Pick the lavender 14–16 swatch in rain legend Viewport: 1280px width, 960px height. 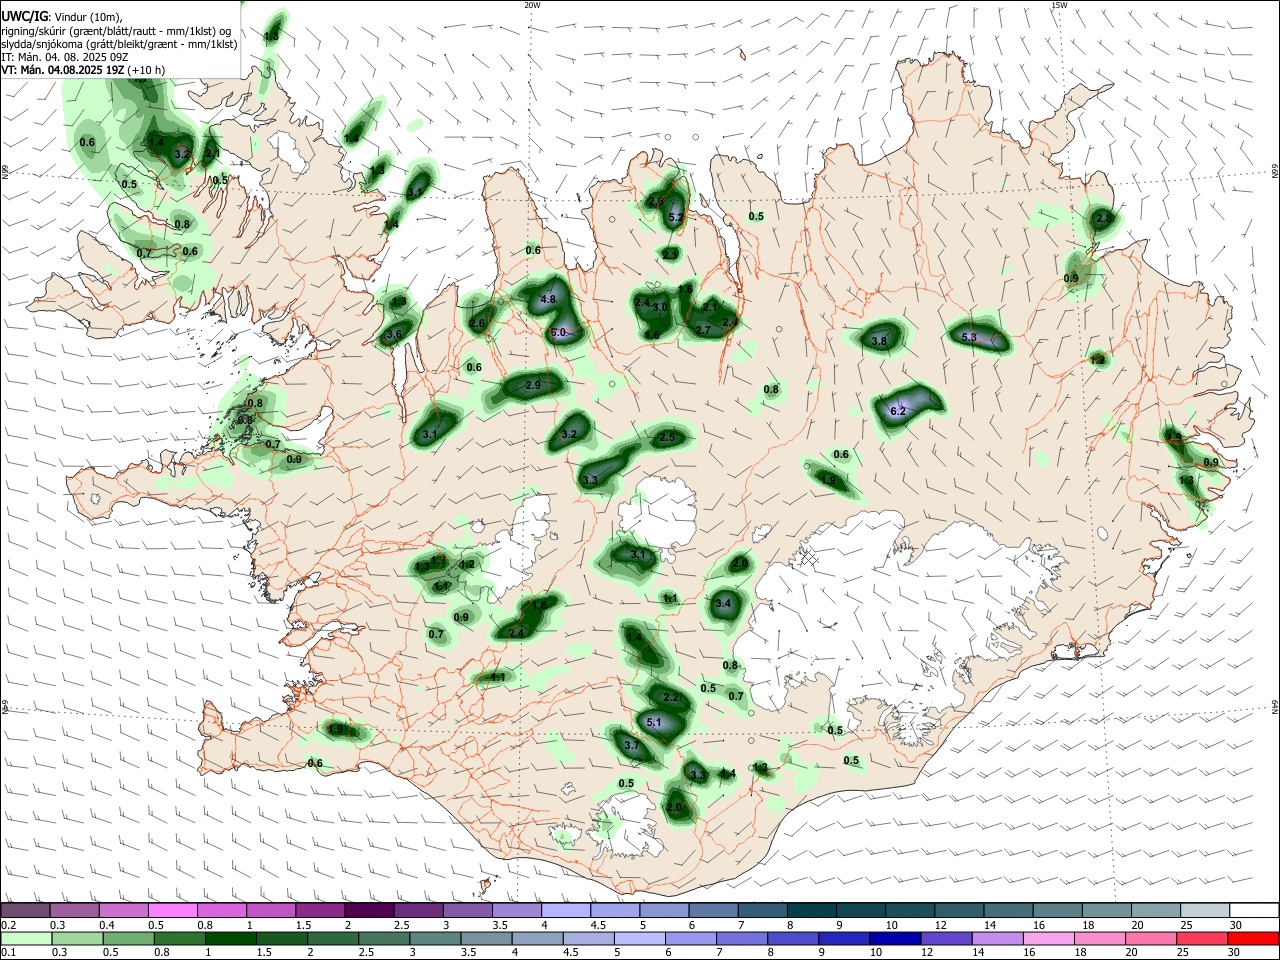(x=997, y=938)
